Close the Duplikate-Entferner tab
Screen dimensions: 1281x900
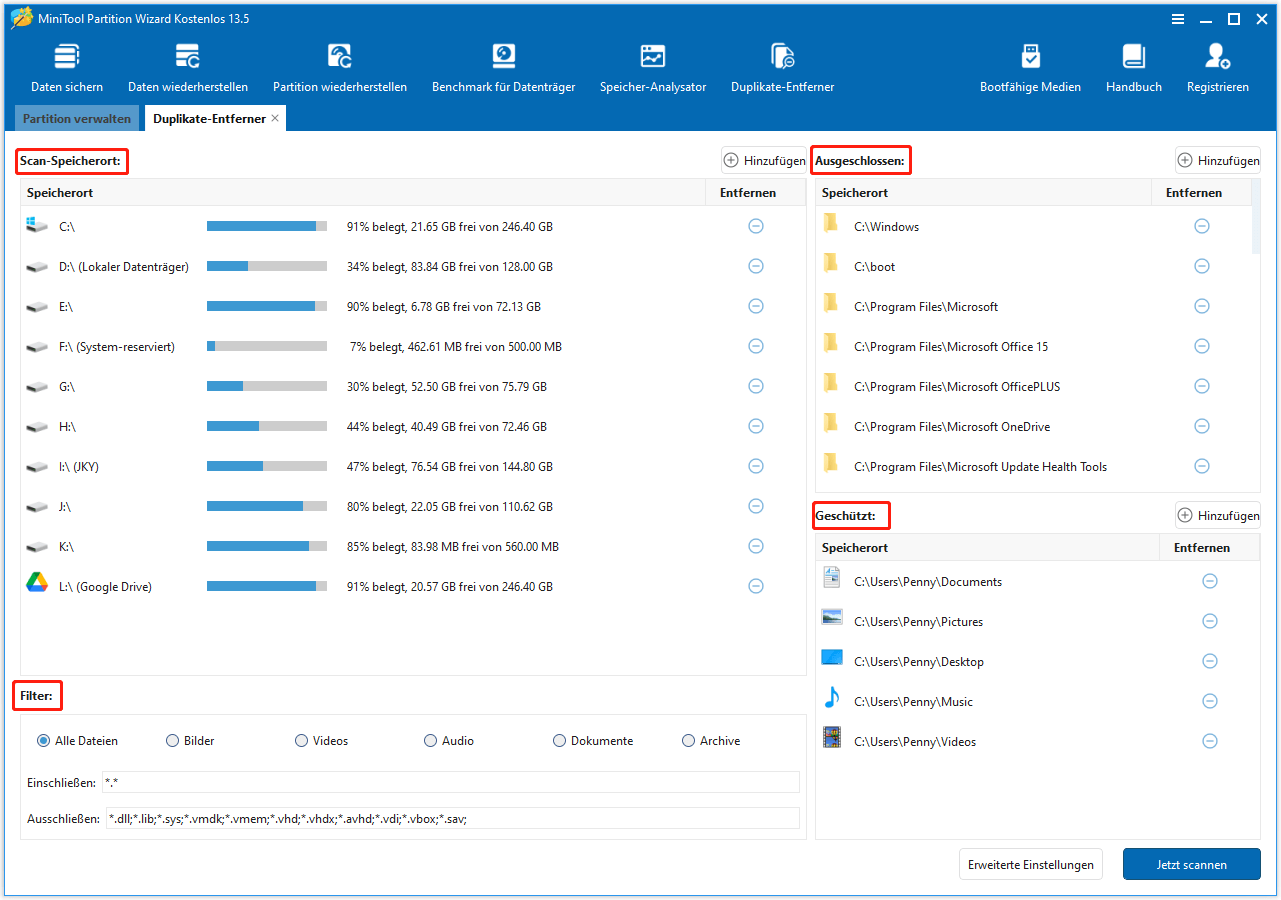point(275,117)
